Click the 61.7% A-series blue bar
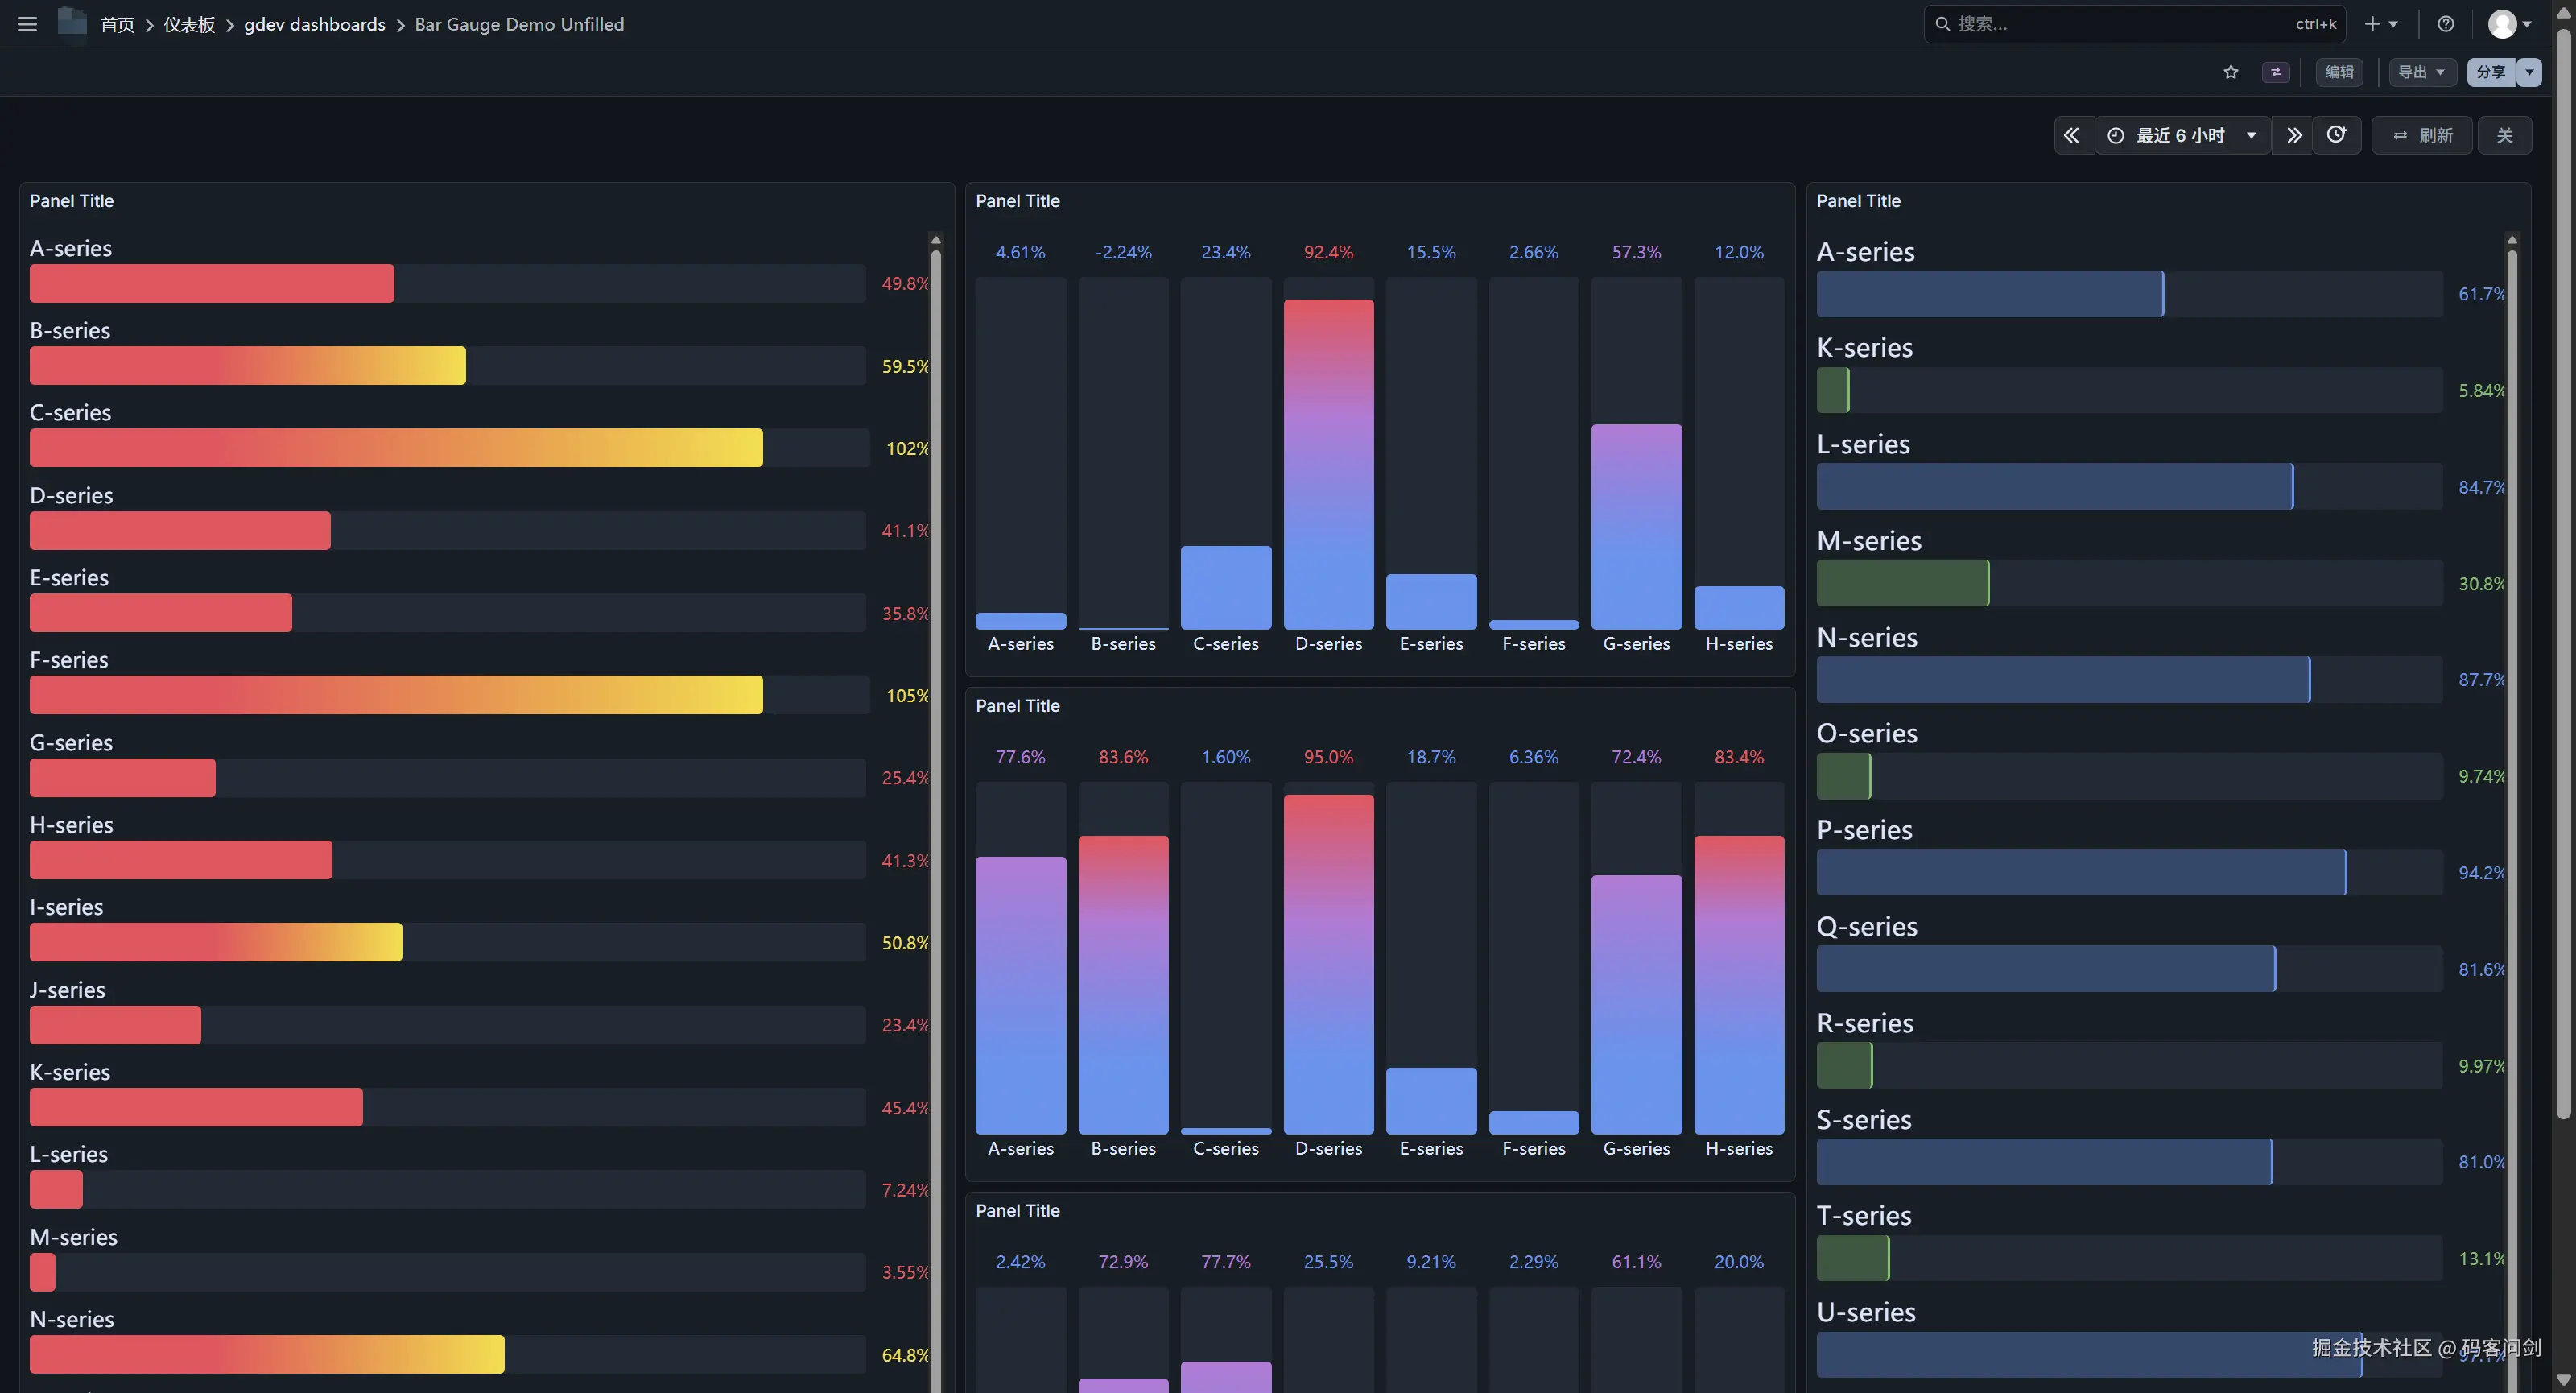Screen dimensions: 2576x1393 pyautogui.click(x=1990, y=294)
